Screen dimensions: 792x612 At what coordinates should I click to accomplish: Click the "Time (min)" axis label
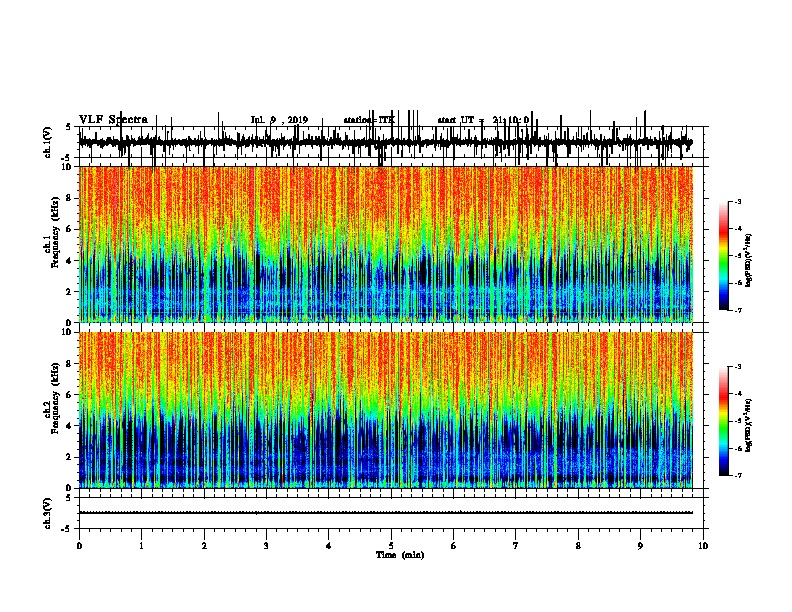click(400, 555)
